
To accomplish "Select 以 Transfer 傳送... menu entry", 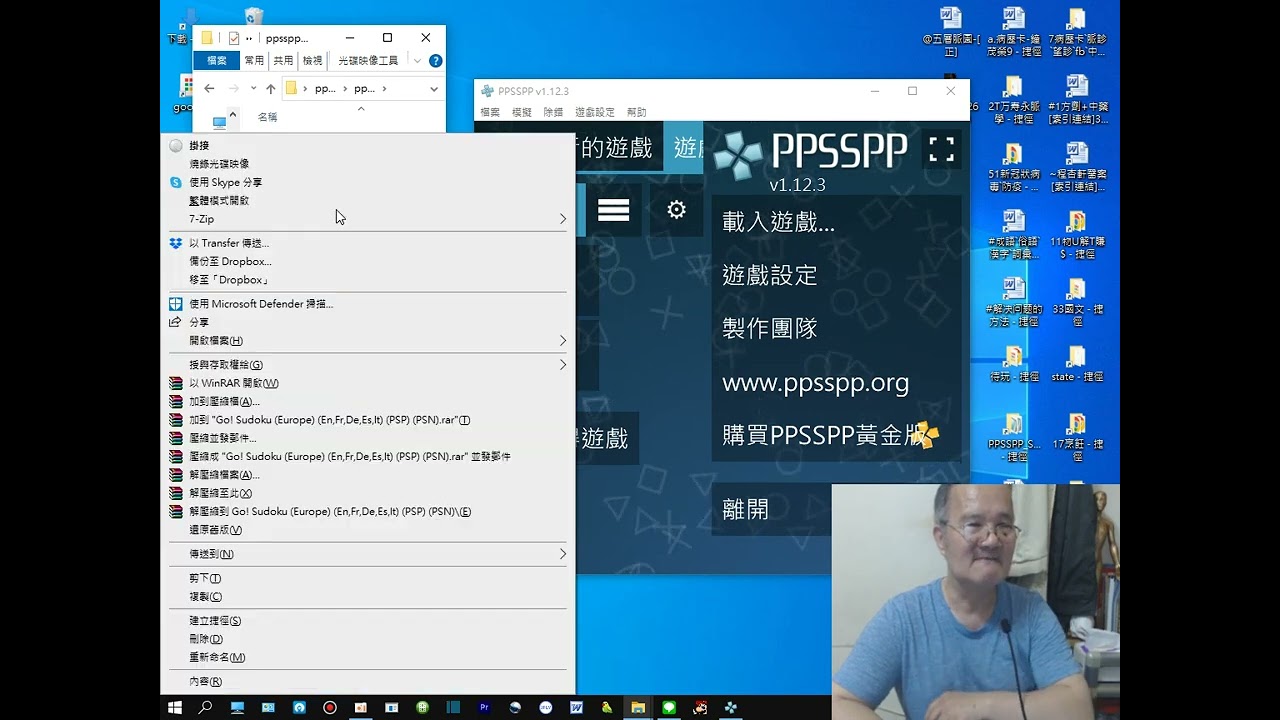I will point(367,243).
